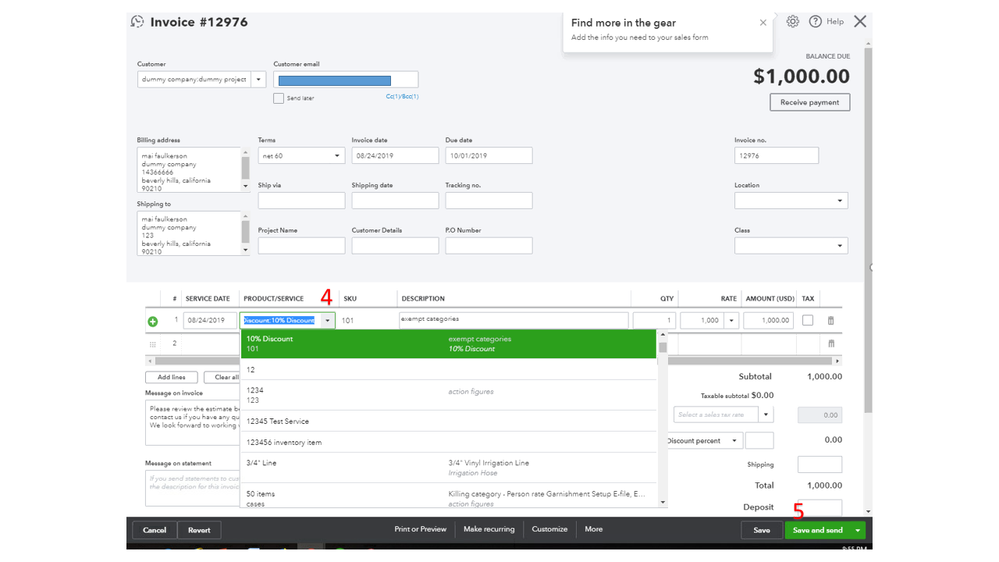Click the Receive payment button
999x562 pixels.
tap(810, 102)
